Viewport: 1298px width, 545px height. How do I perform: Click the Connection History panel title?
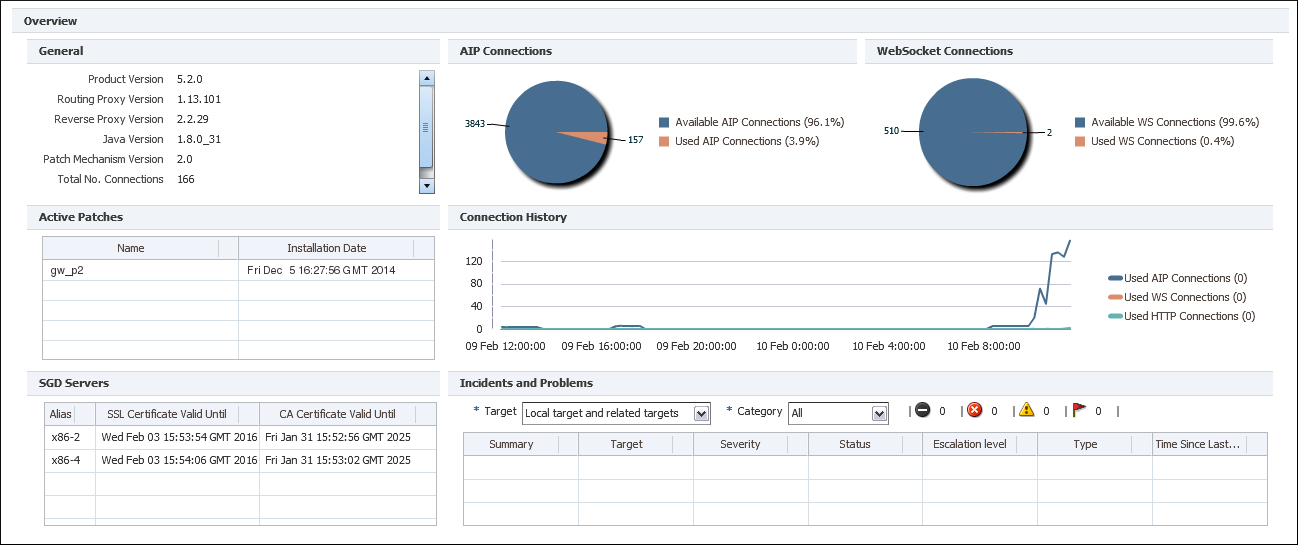click(513, 217)
